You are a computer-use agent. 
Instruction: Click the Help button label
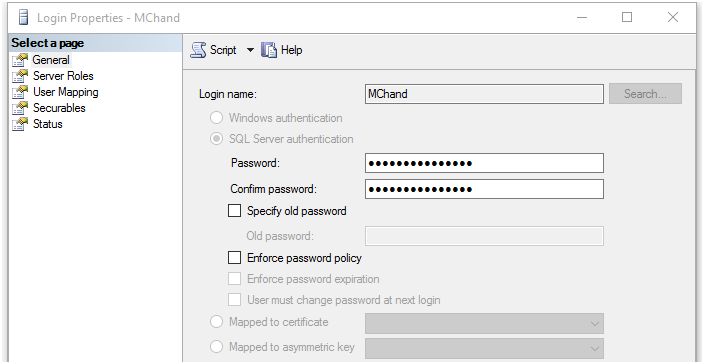tap(291, 50)
